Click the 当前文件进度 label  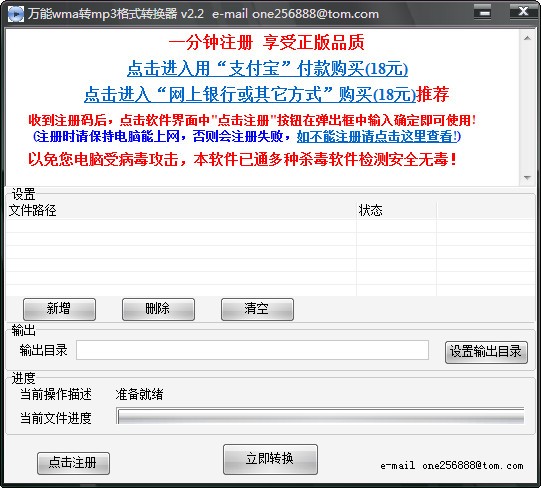[x=56, y=418]
